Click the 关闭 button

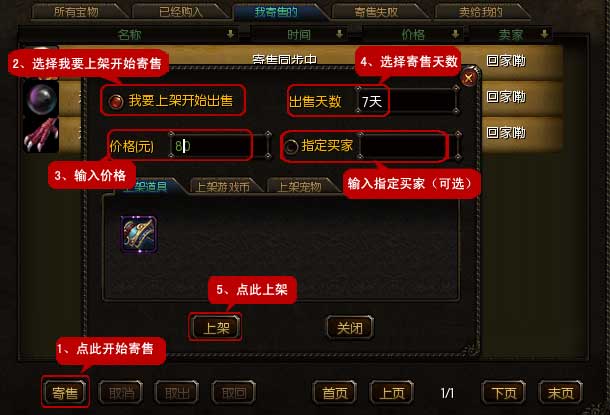pos(350,328)
